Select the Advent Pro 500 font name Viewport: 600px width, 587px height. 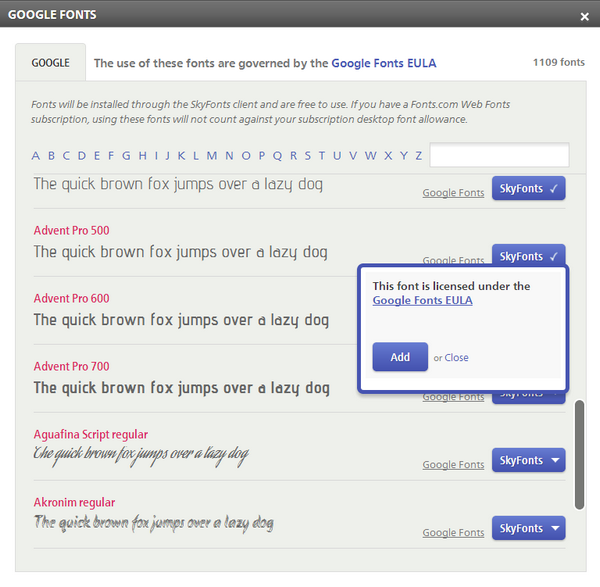(72, 230)
